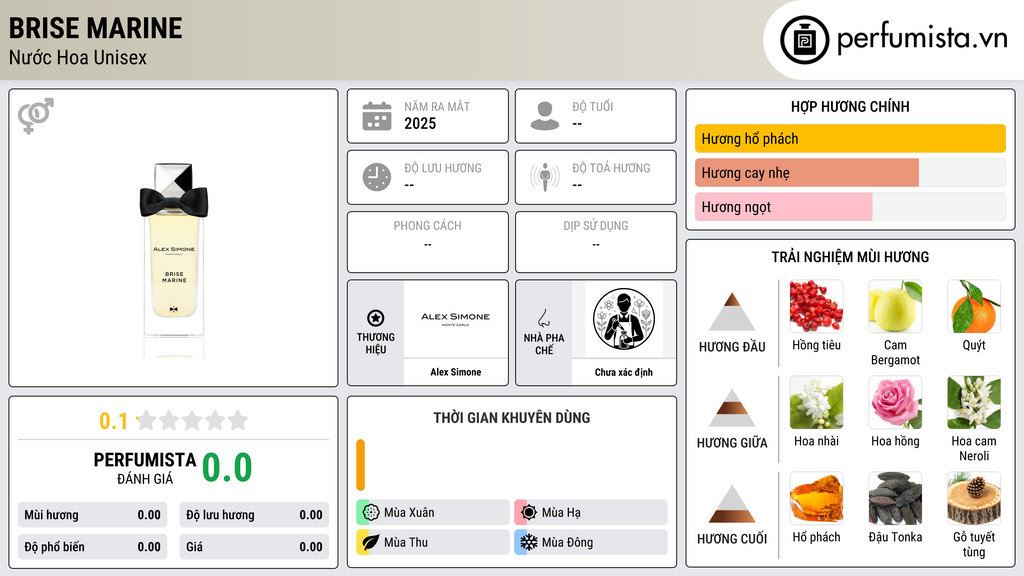Click the calendar icon for Năm ra mắt
This screenshot has width=1024, height=576.
tap(377, 116)
